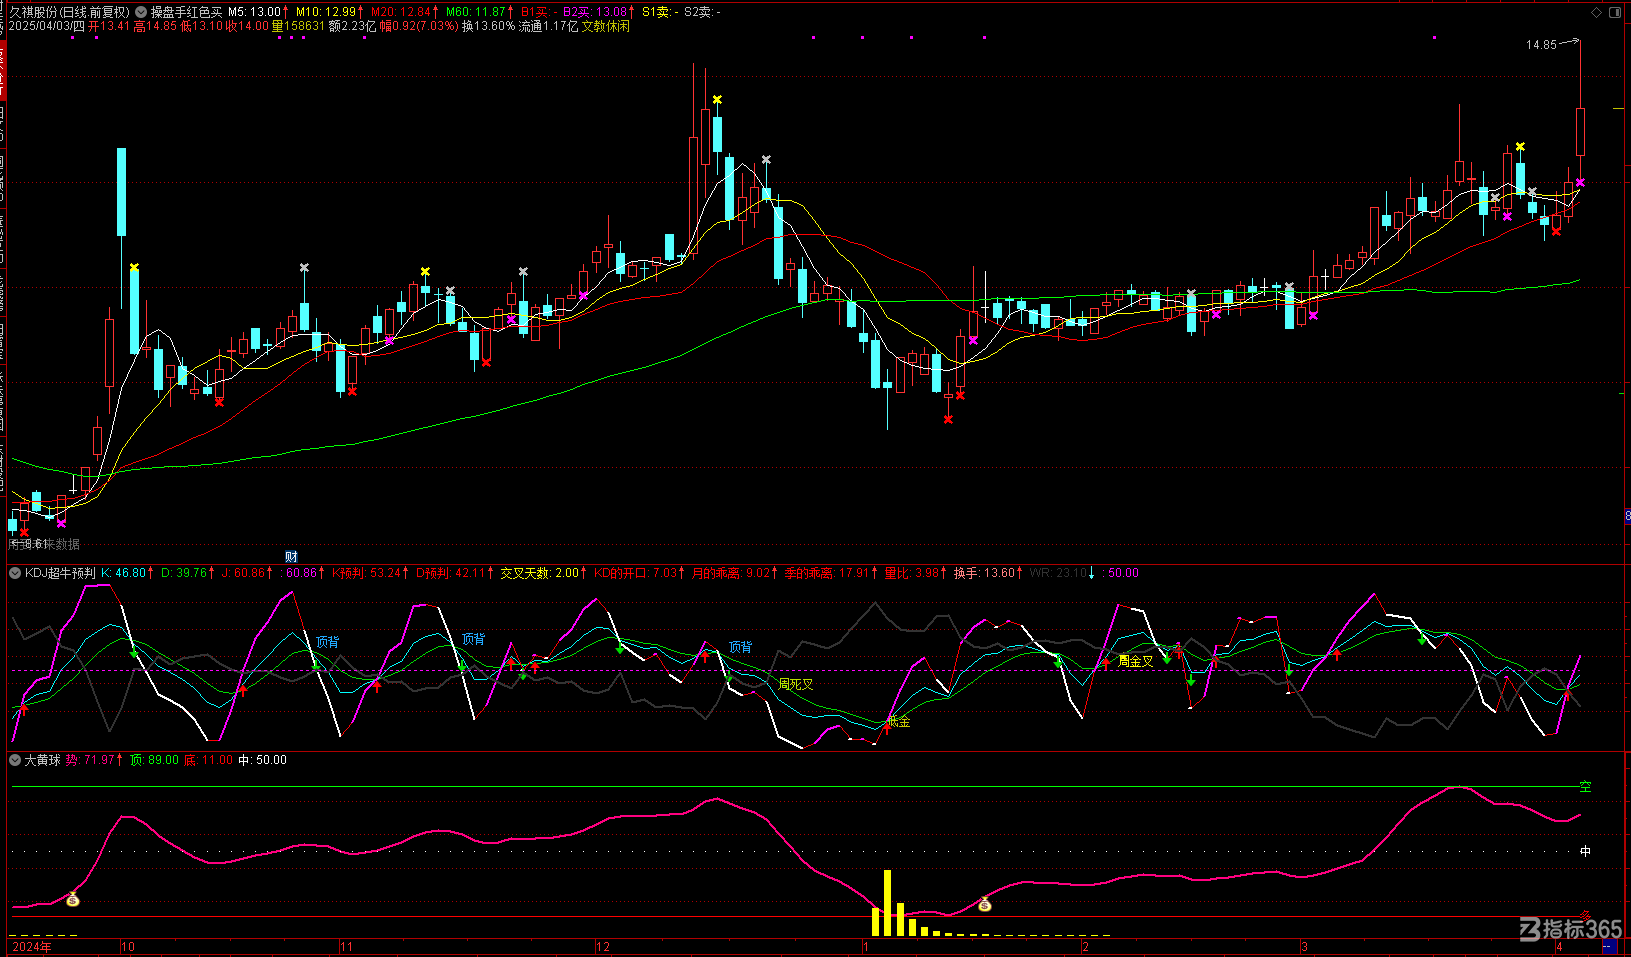Viewport: 1631px width, 957px height.
Task: Click the 财 financial marker below the chart
Action: (291, 556)
